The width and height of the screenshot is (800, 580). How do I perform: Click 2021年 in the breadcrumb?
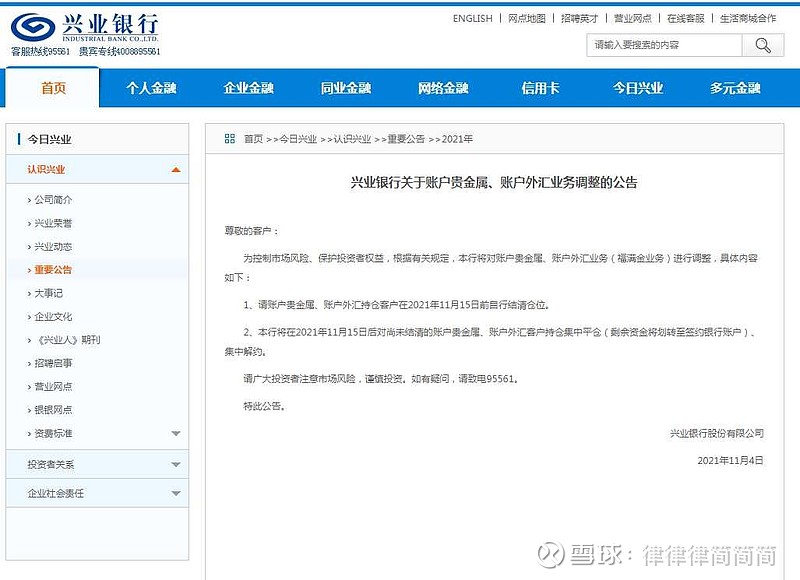[x=457, y=139]
